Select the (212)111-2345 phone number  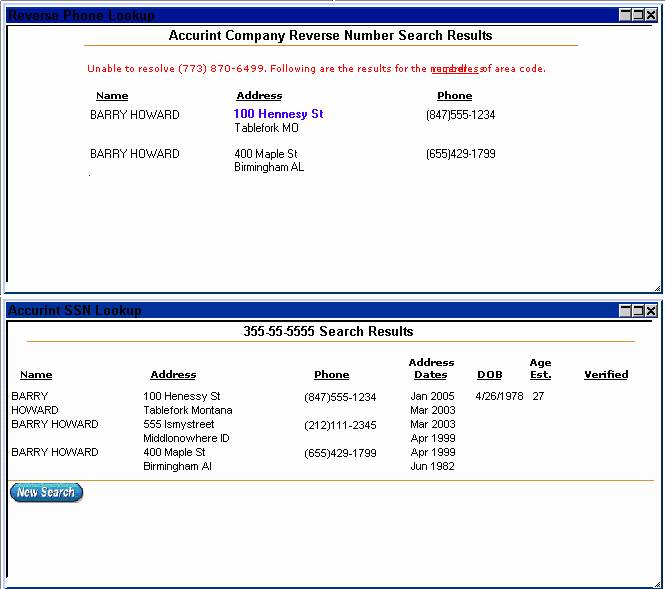coord(340,425)
